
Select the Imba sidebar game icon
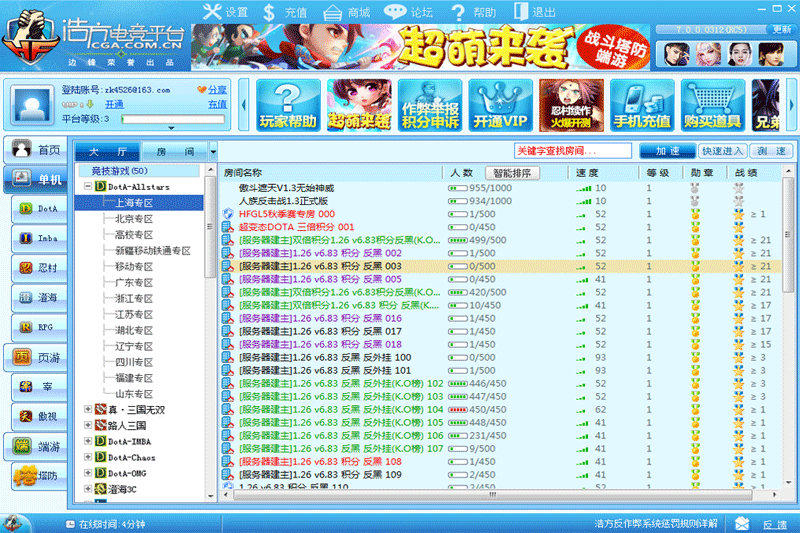38,238
